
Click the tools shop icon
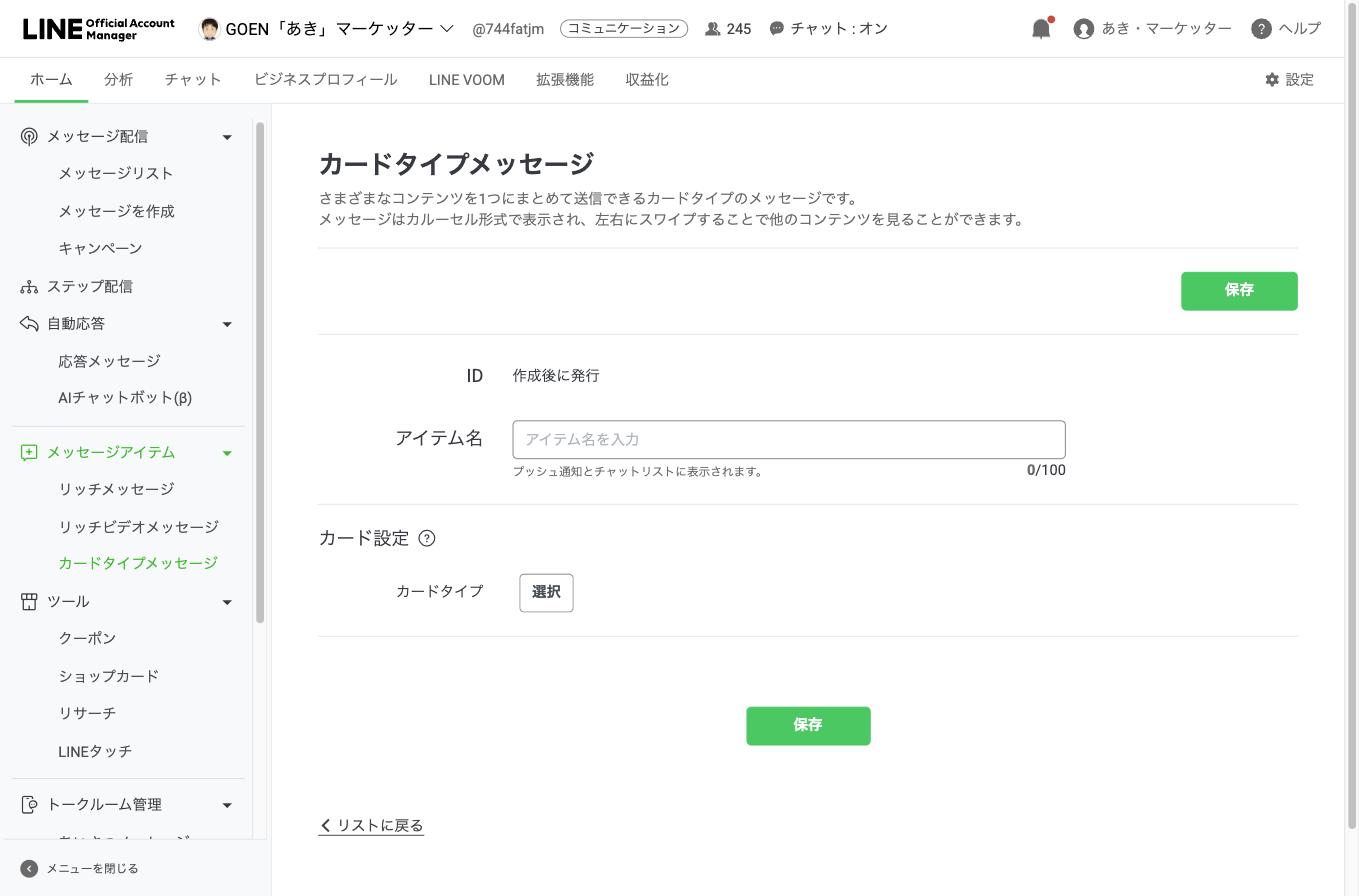coord(29,602)
